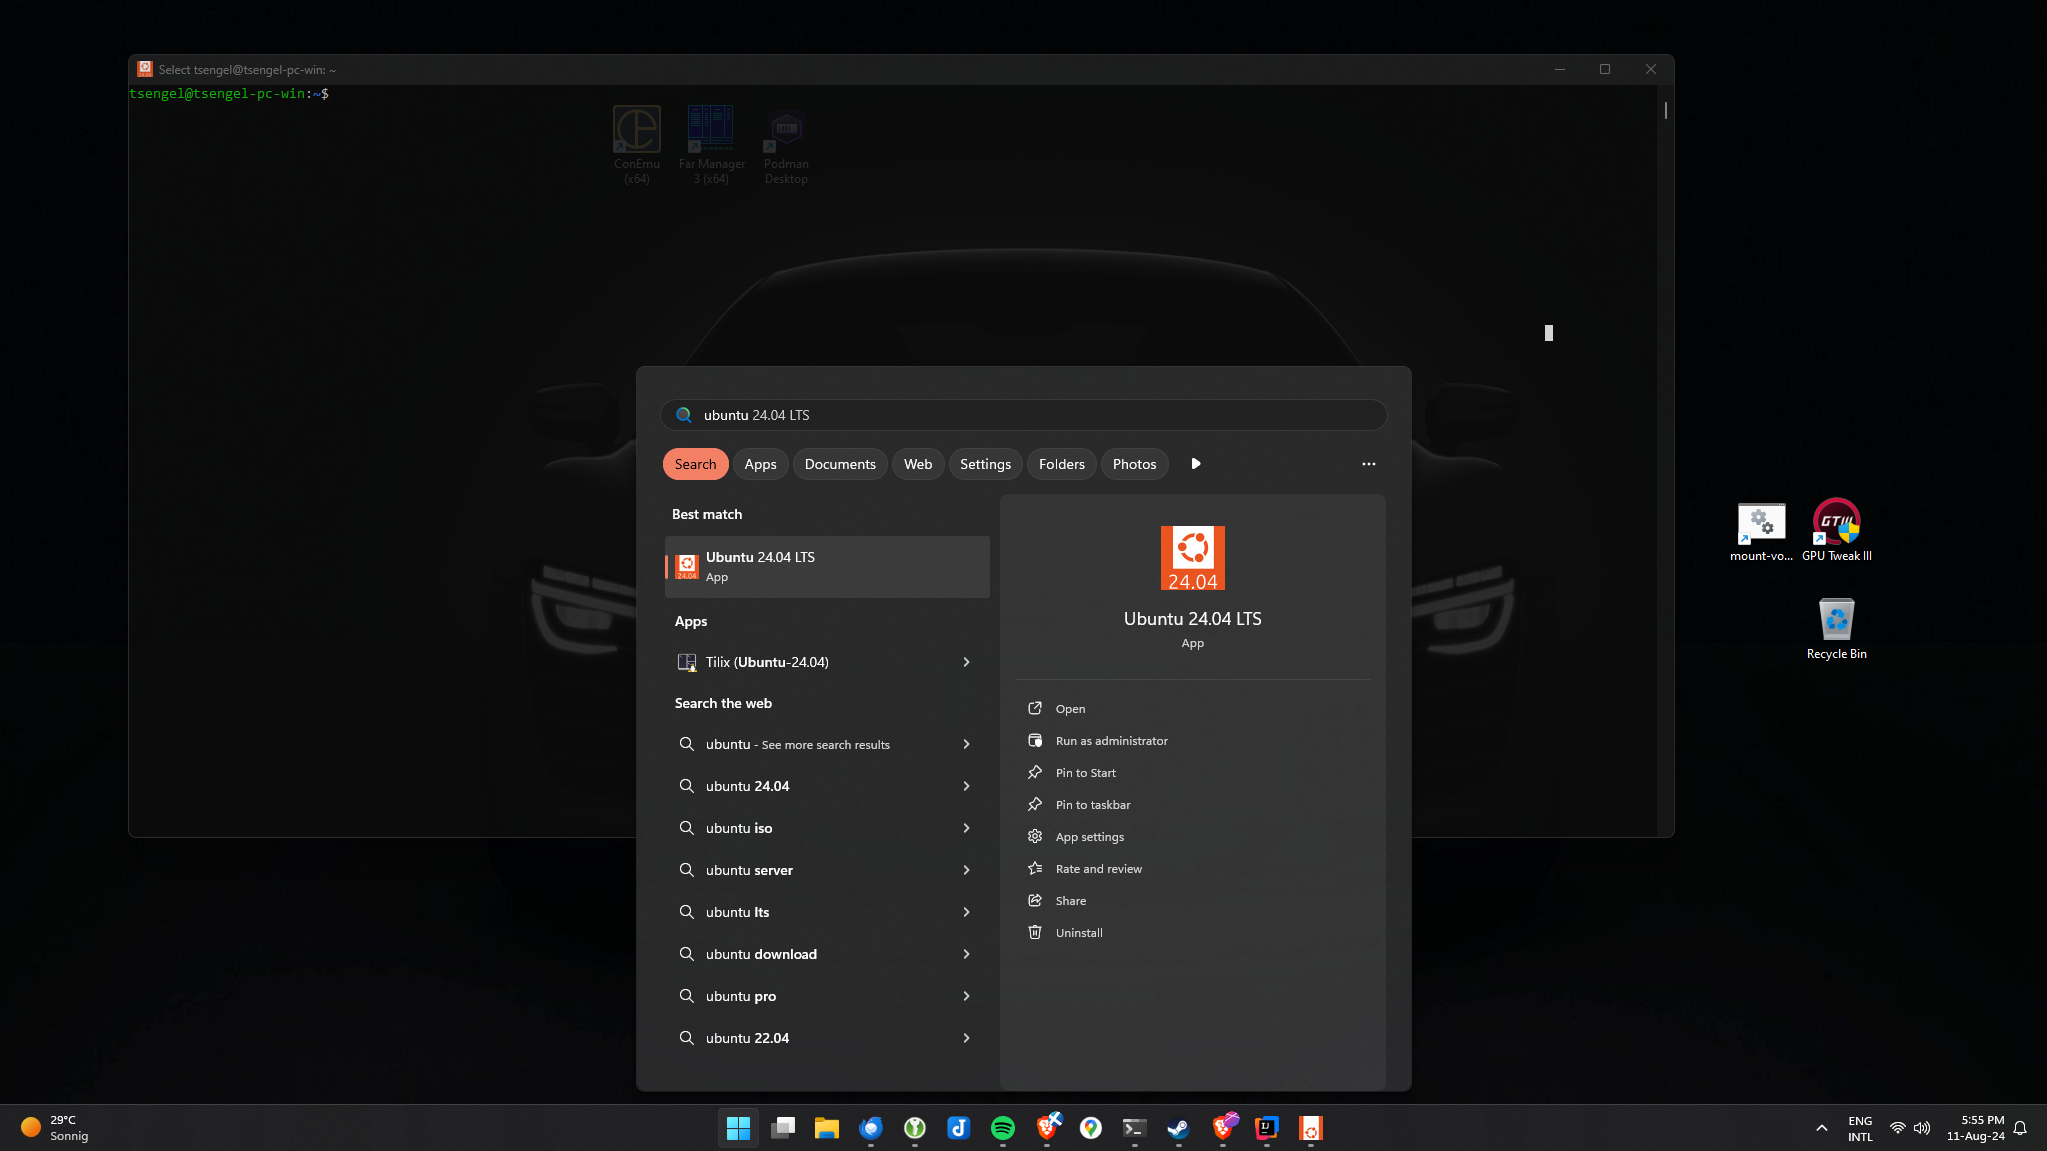Select the mount-vo... desktop shortcut
The image size is (2047, 1151).
pyautogui.click(x=1761, y=531)
